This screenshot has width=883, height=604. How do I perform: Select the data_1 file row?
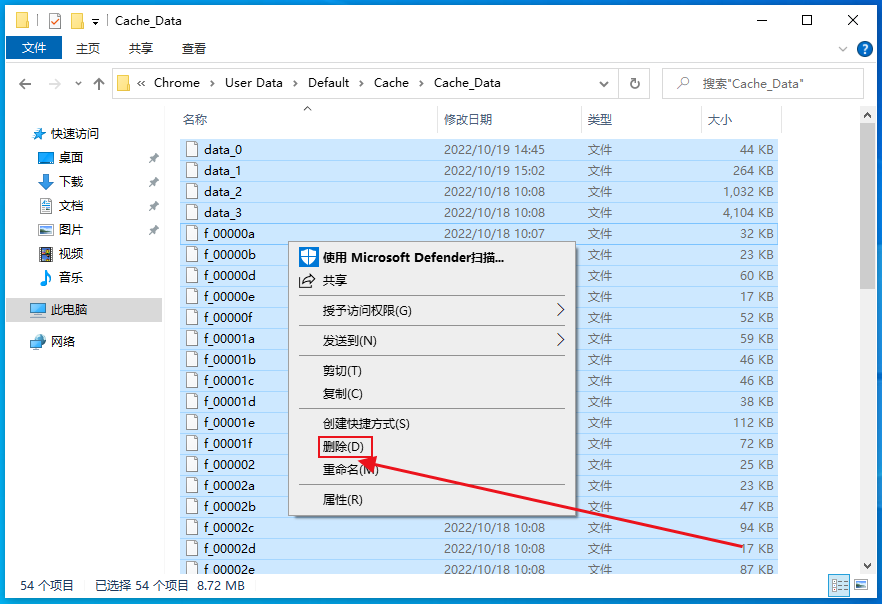coord(479,171)
